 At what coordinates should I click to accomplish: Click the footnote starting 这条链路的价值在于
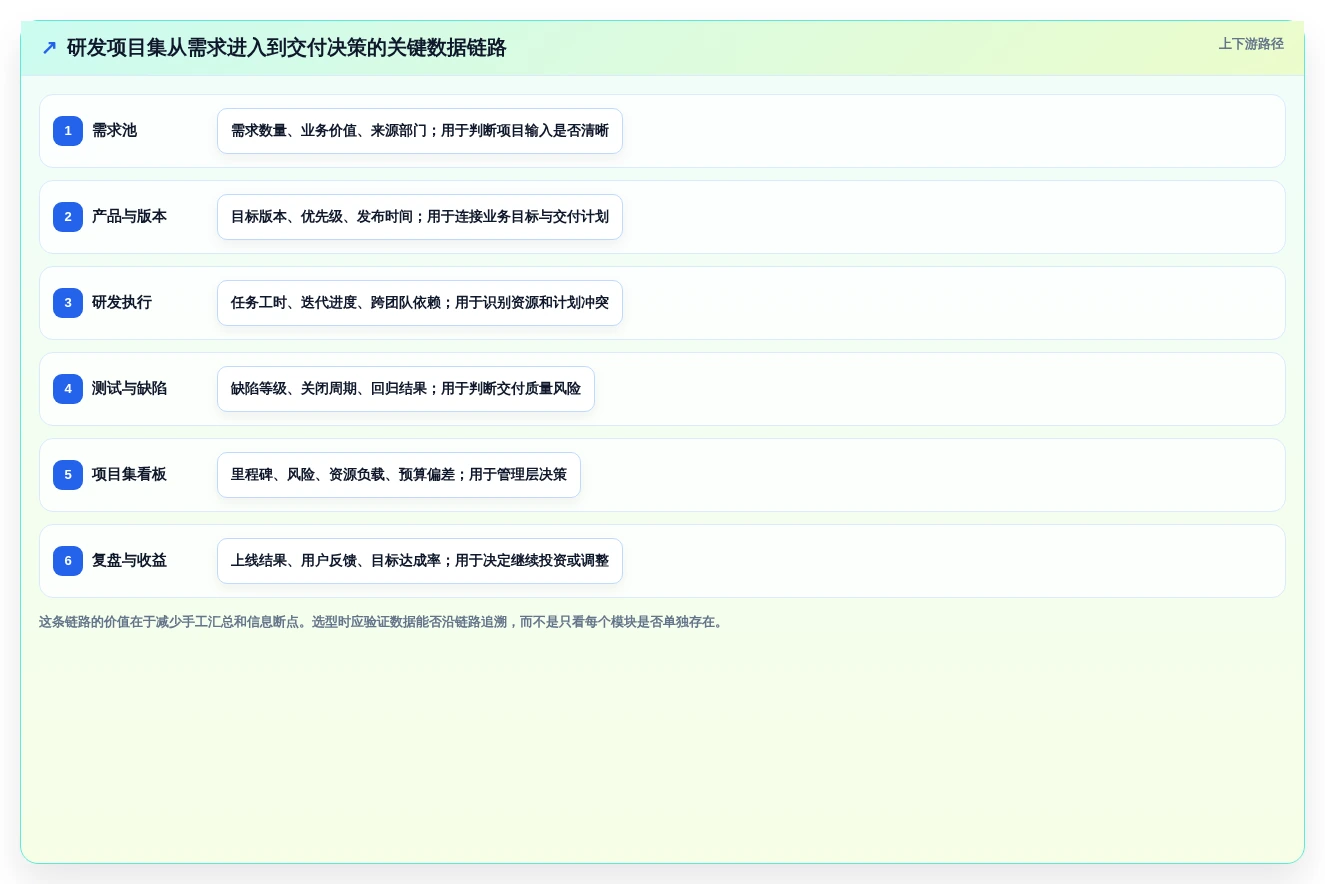(381, 622)
